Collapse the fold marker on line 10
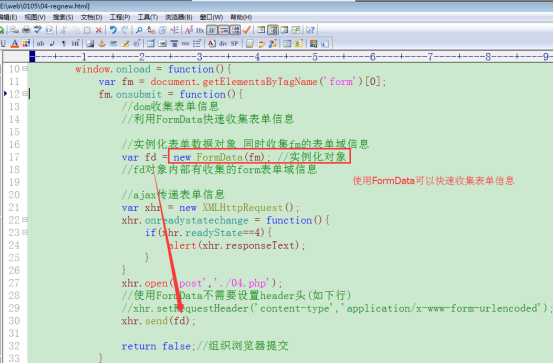 [x=25, y=68]
